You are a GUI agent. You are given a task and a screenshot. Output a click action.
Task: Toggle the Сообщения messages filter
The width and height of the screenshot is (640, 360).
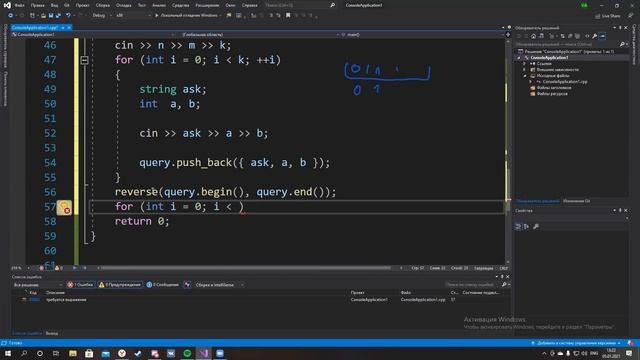pyautogui.click(x=162, y=284)
